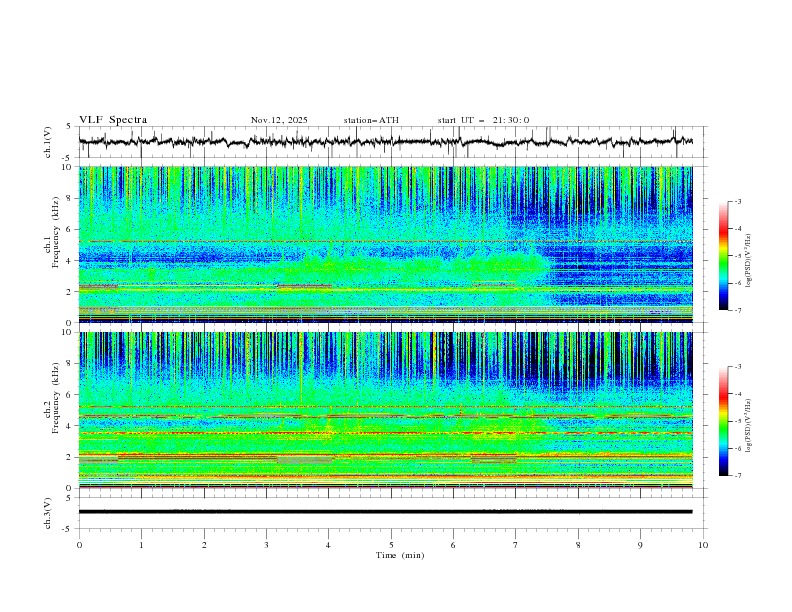Click time axis tick label "3"
This screenshot has width=792, height=612.
(266, 545)
